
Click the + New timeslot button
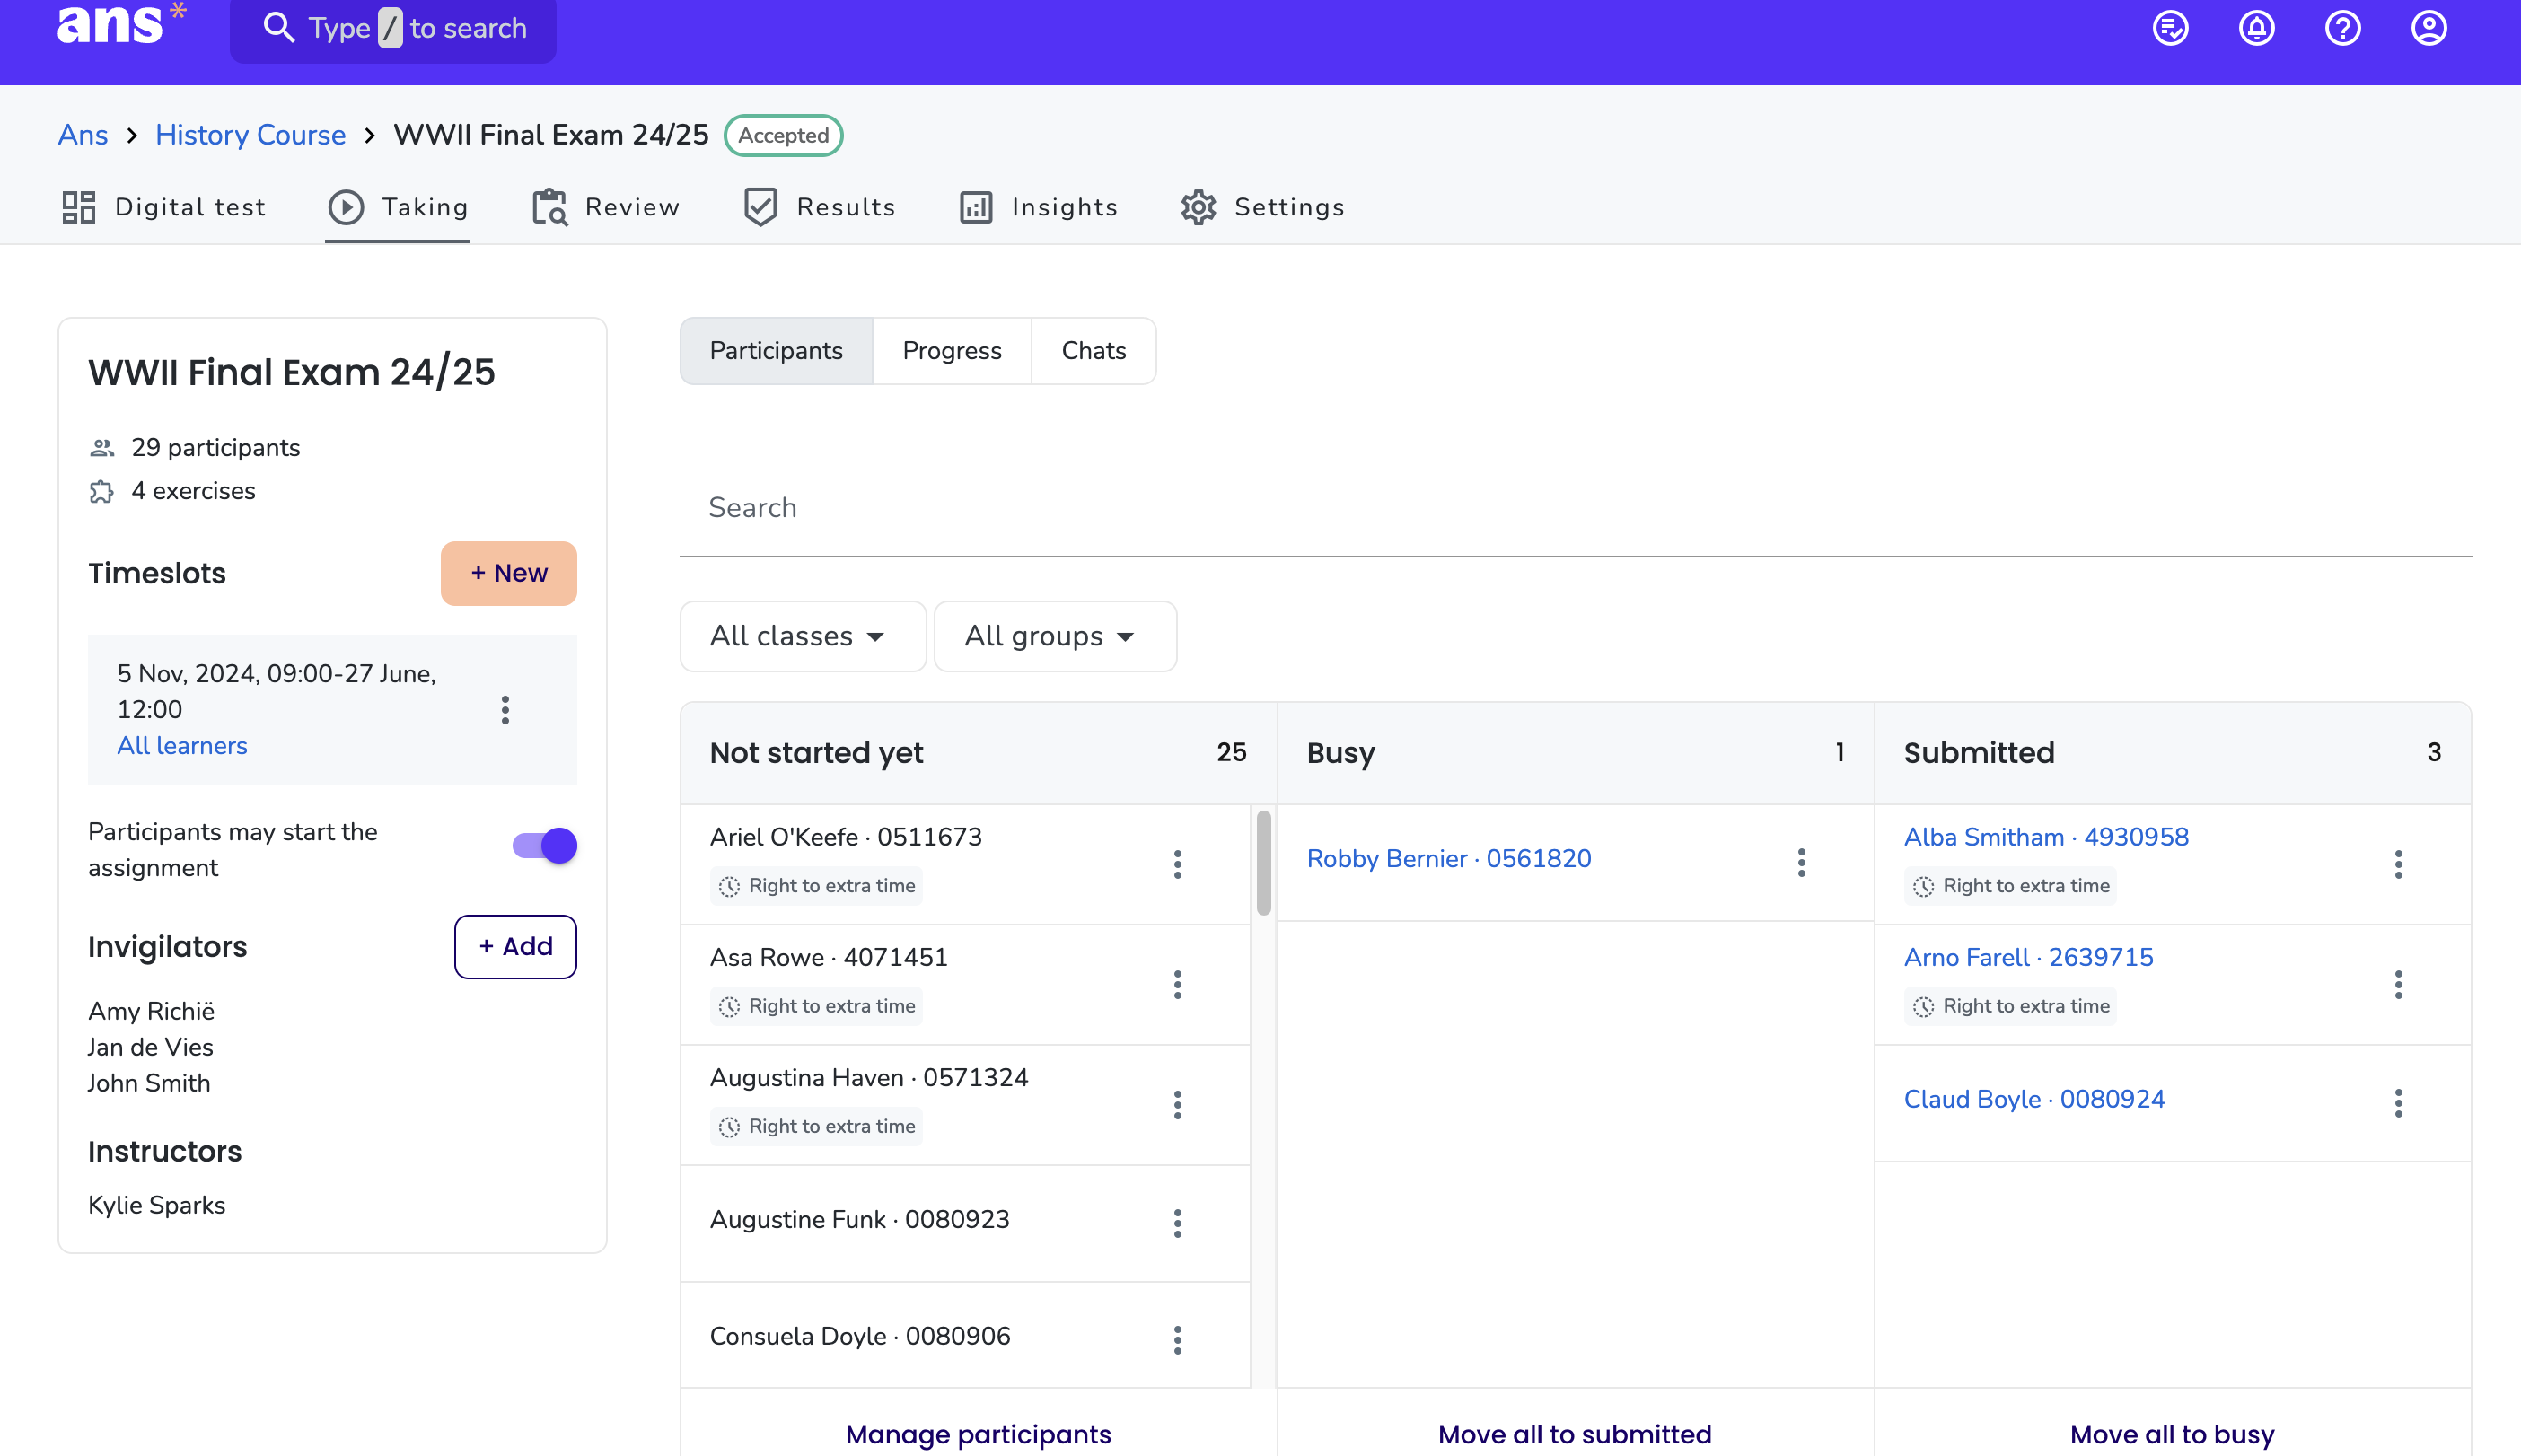508,573
